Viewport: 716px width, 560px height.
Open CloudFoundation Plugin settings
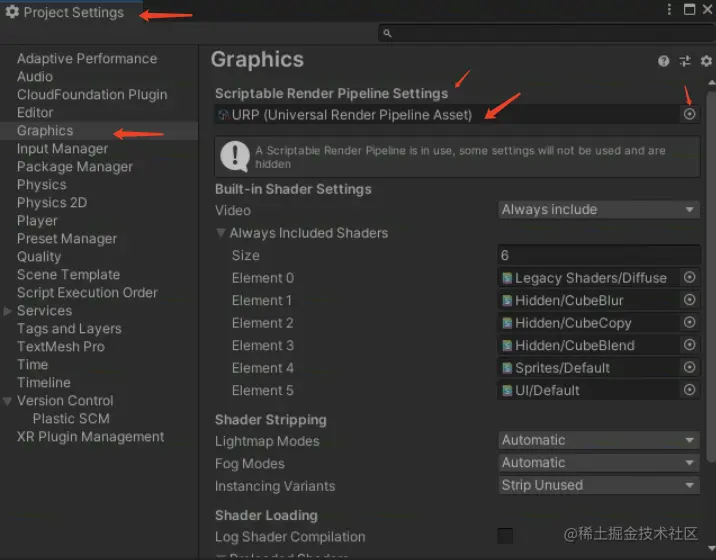[92, 95]
